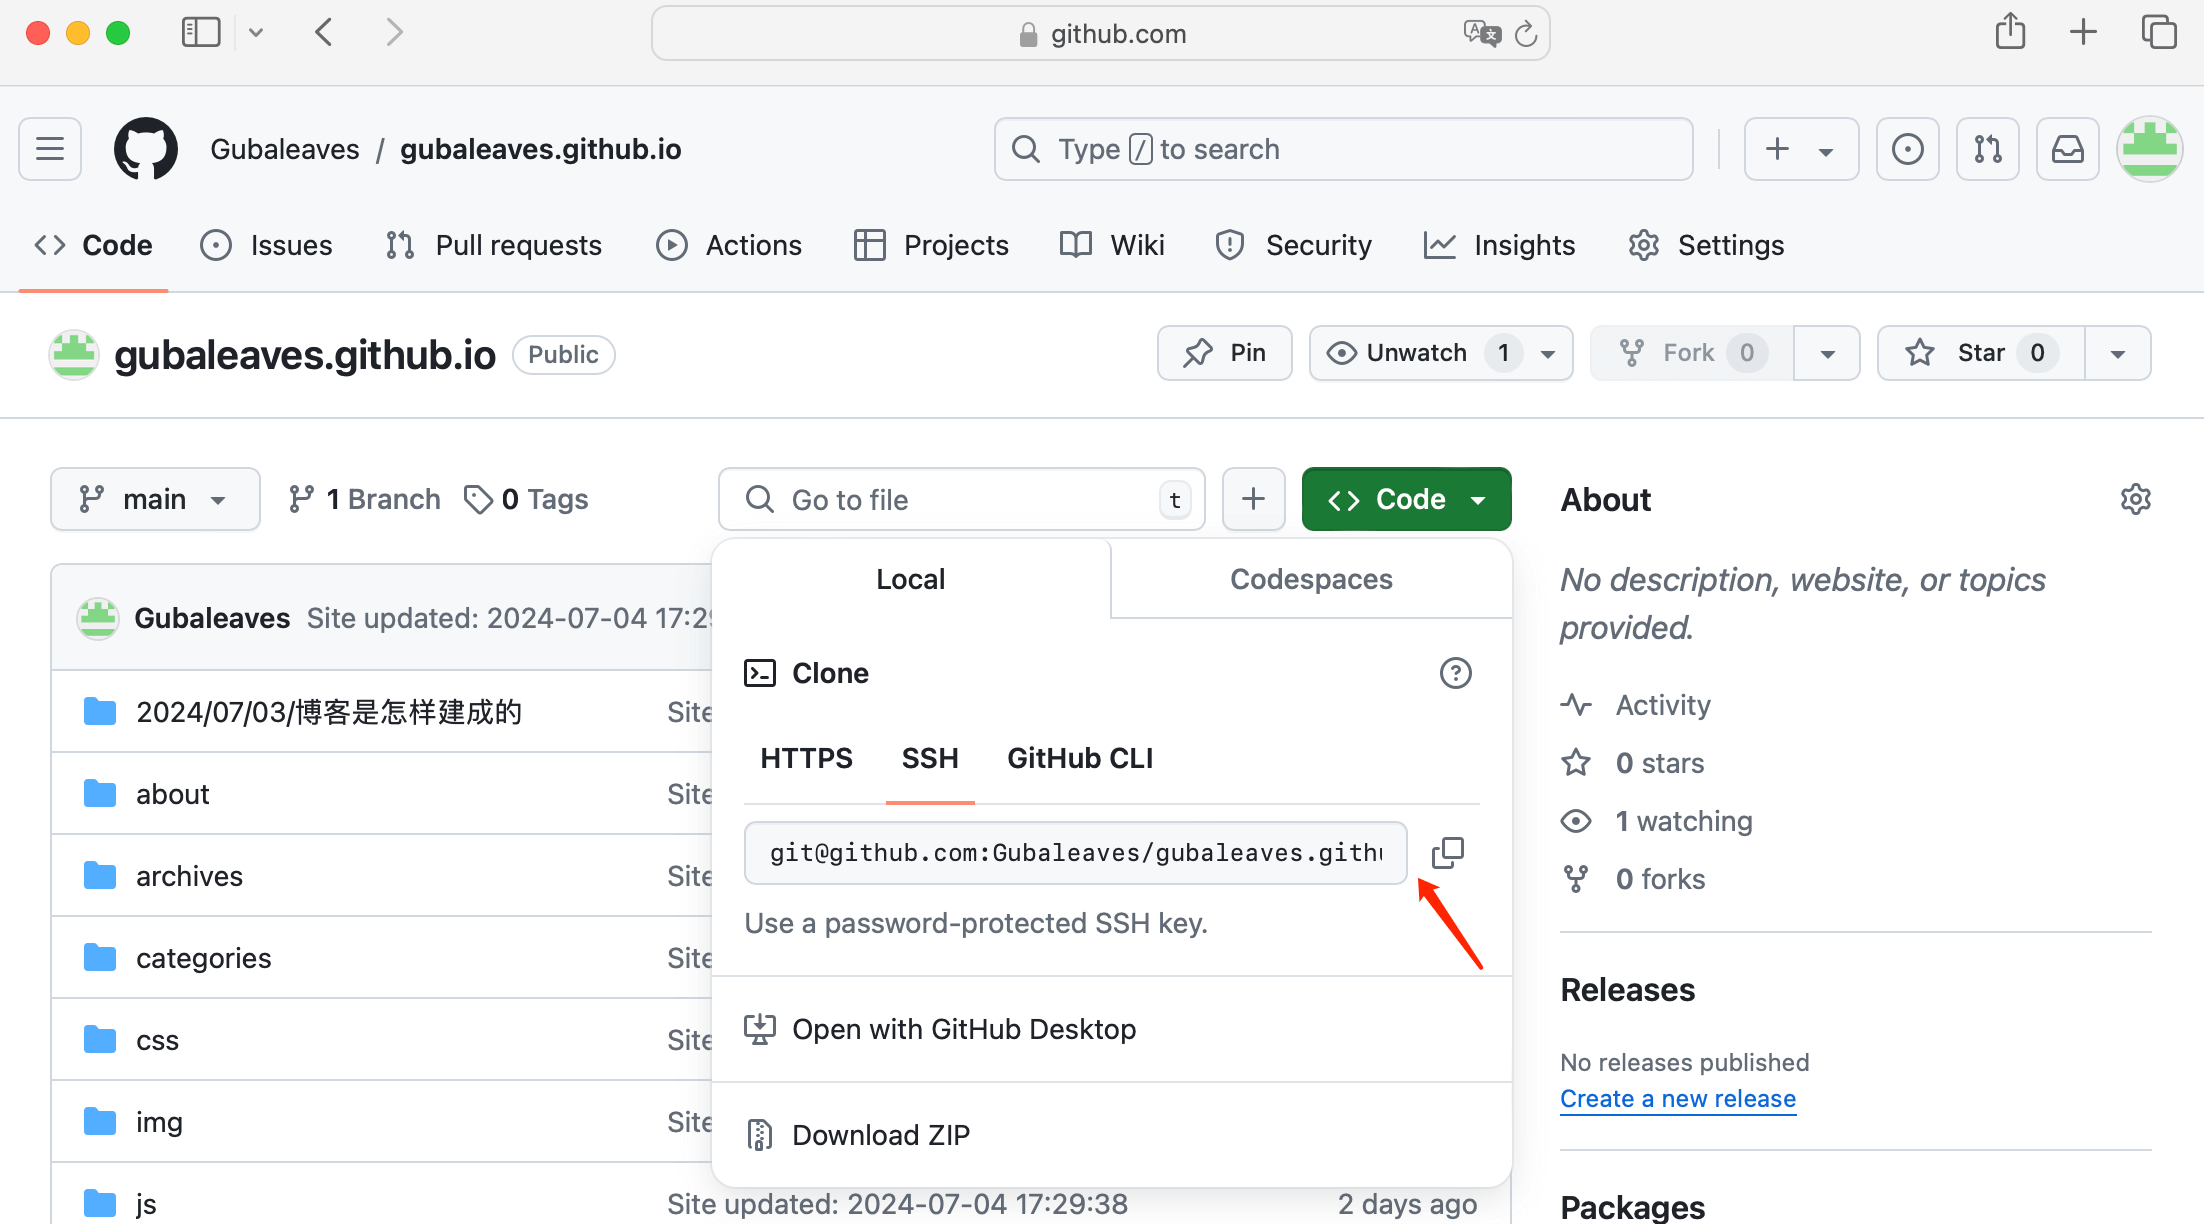Choose SSH clone method
The image size is (2204, 1224).
click(930, 758)
